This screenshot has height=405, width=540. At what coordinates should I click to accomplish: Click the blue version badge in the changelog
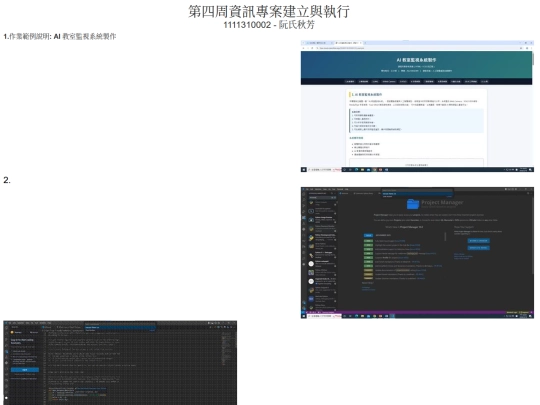point(368,236)
